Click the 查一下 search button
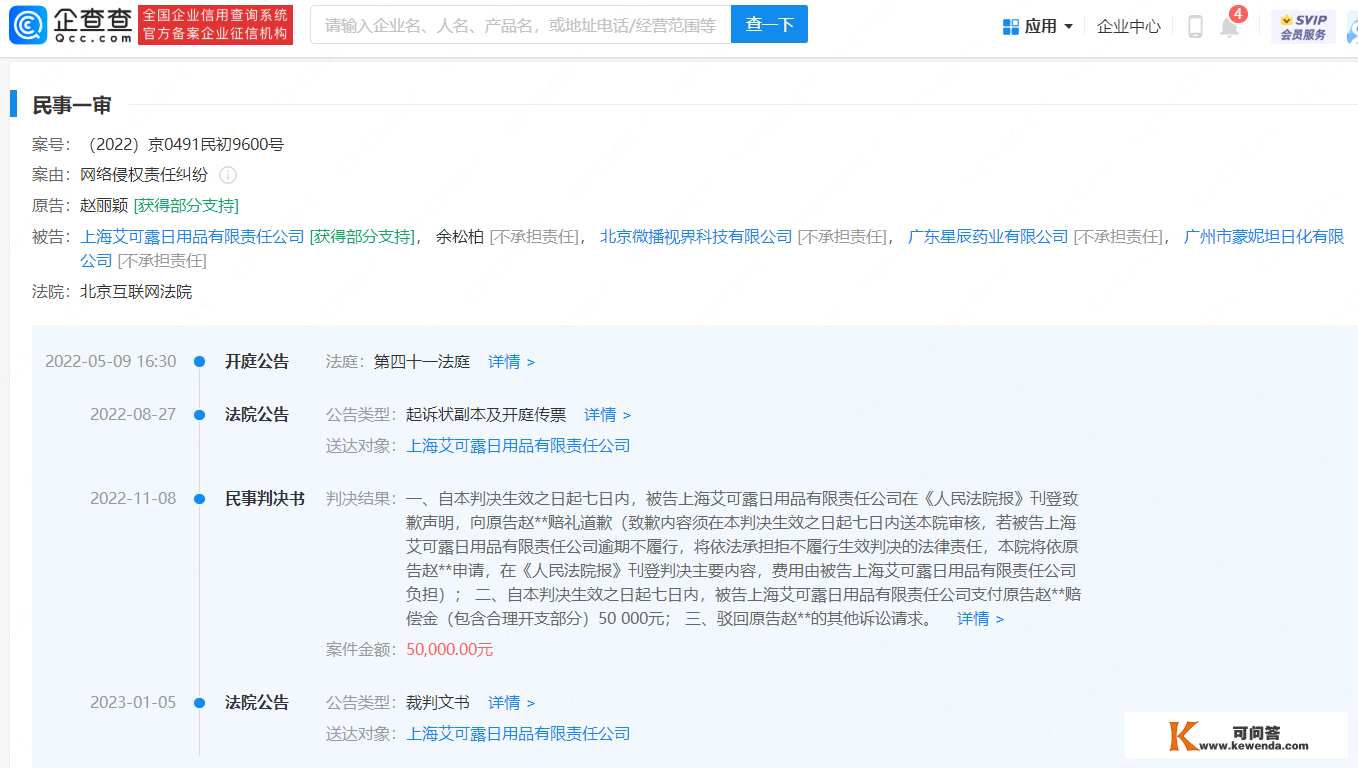 (x=769, y=24)
